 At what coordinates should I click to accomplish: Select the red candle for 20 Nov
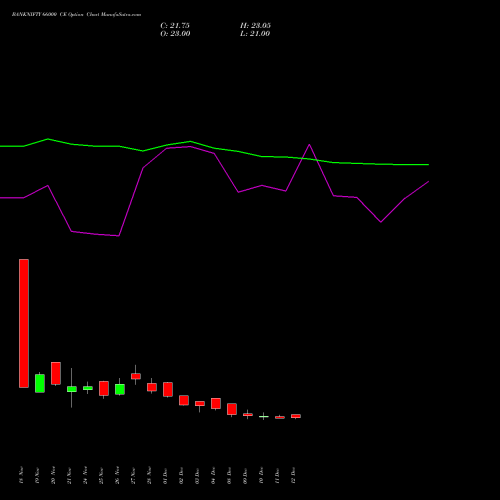click(56, 373)
